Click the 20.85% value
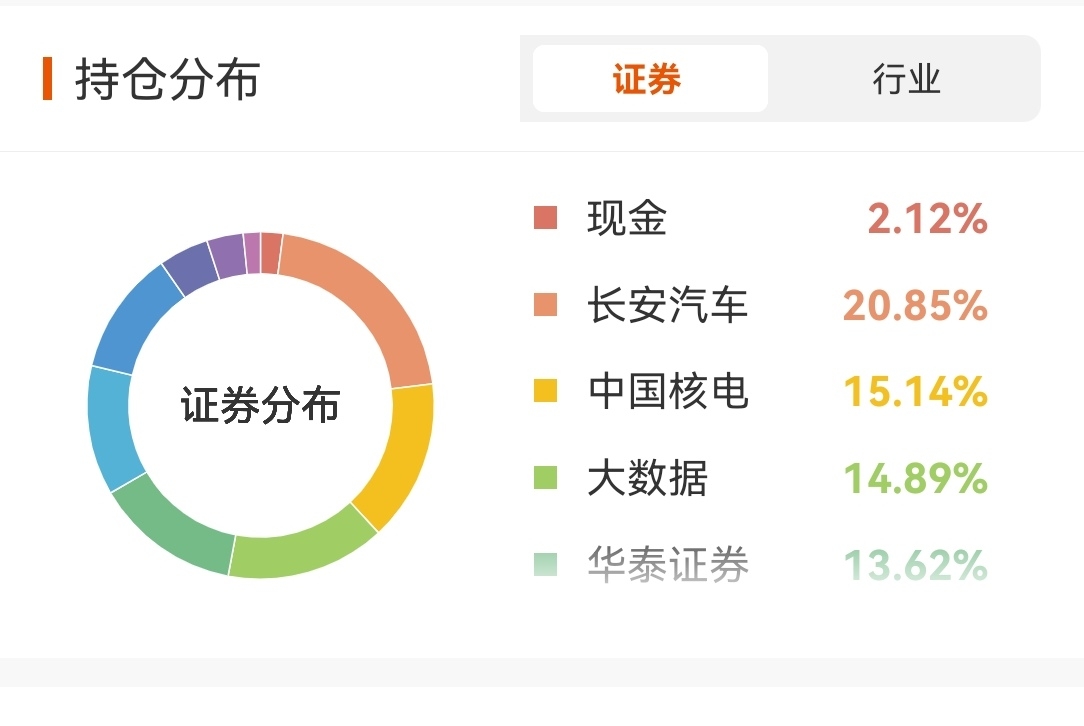Image resolution: width=1084 pixels, height=726 pixels. [x=915, y=305]
